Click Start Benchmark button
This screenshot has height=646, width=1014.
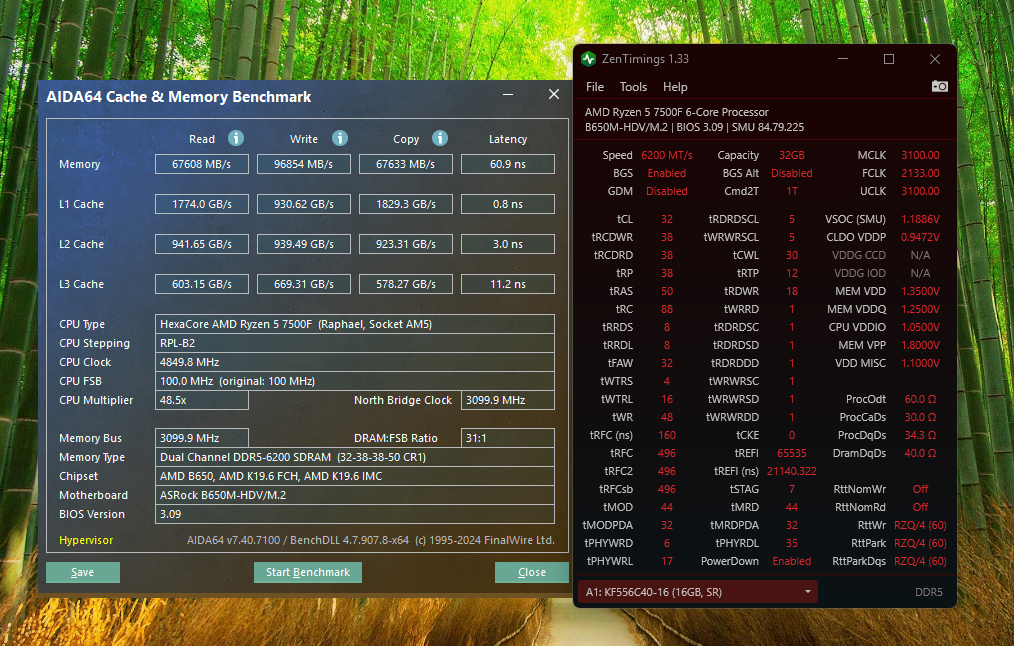point(308,572)
